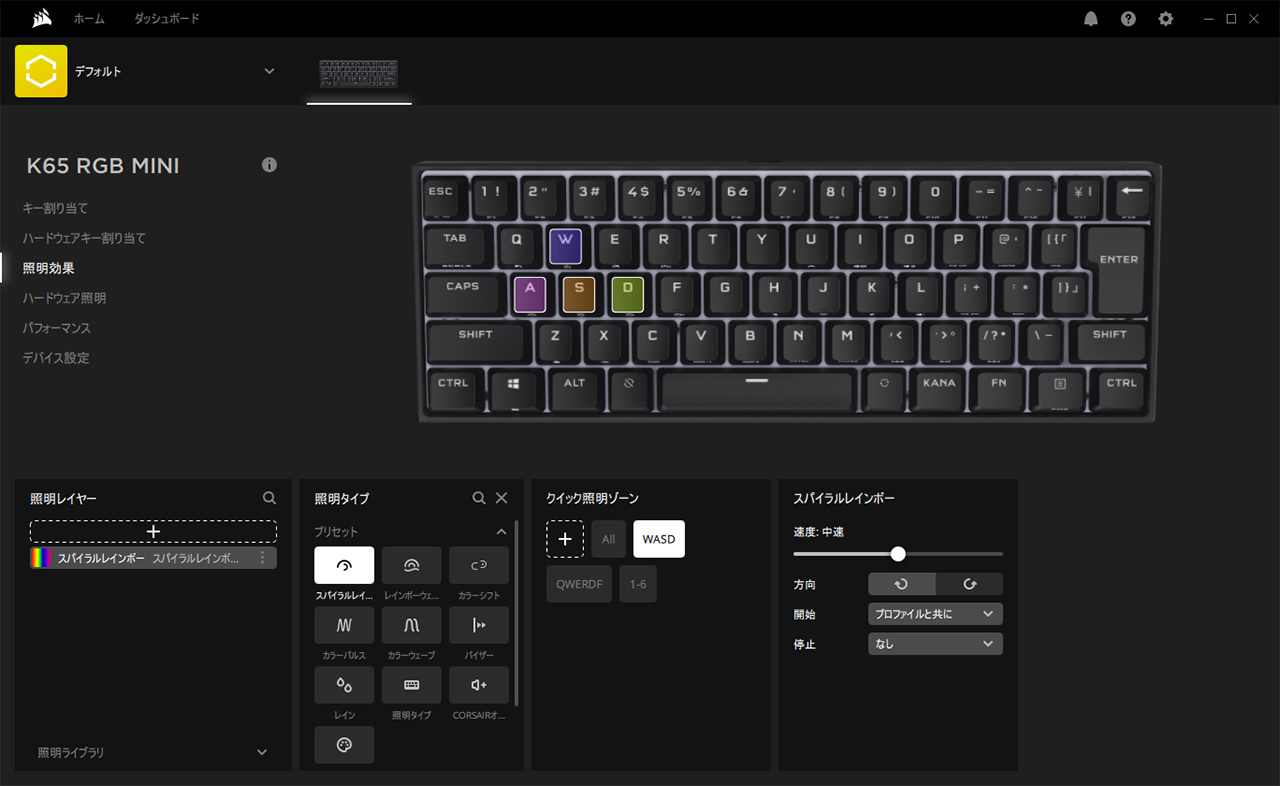Viewport: 1280px width, 786px height.
Task: Click the iCUE sail logo
Action: coord(41,19)
